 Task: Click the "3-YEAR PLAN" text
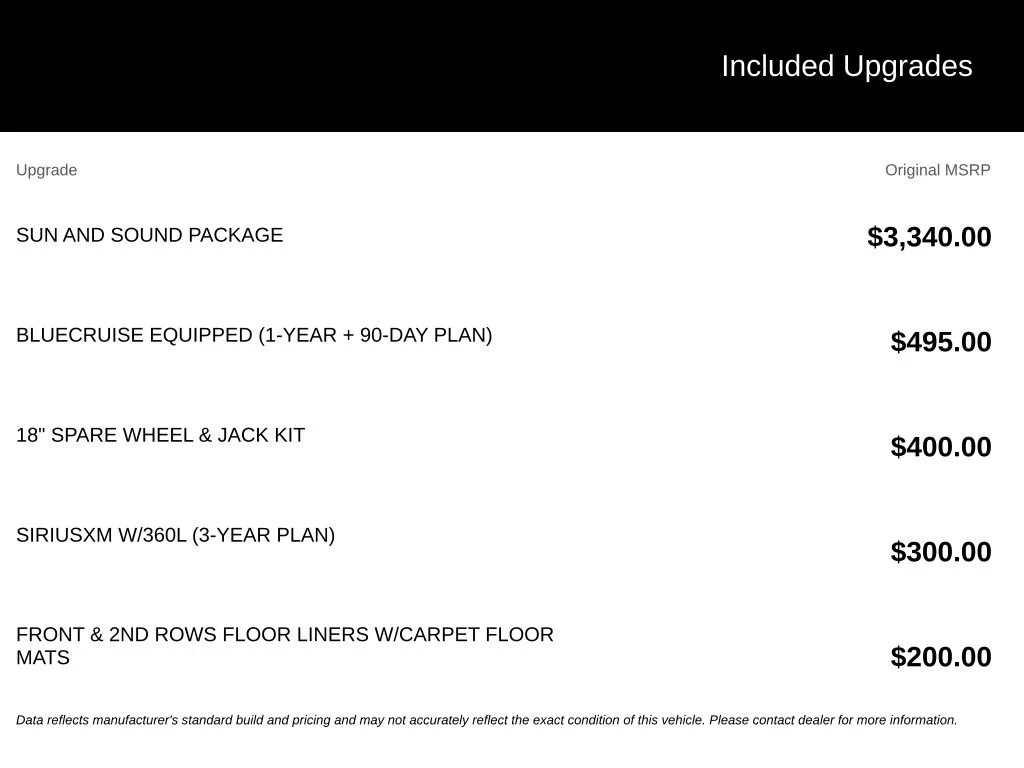pyautogui.click(x=264, y=535)
